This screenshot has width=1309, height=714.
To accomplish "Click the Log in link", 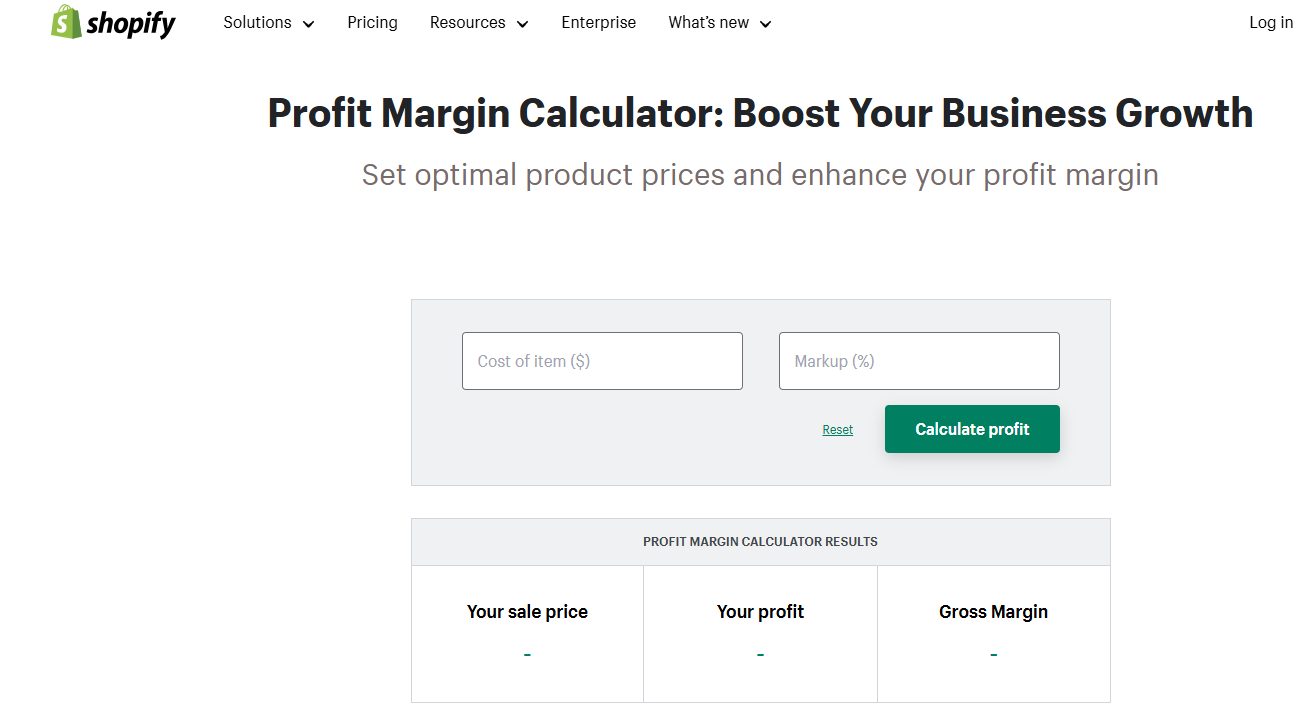I will [1270, 22].
